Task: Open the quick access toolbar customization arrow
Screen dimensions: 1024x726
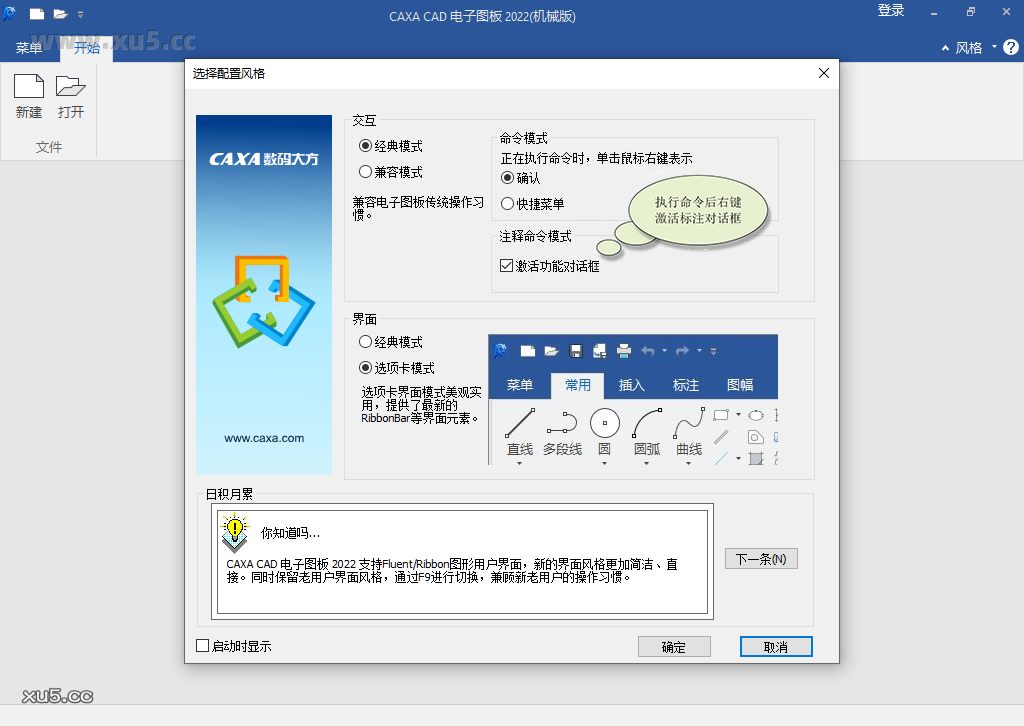Action: (x=713, y=351)
